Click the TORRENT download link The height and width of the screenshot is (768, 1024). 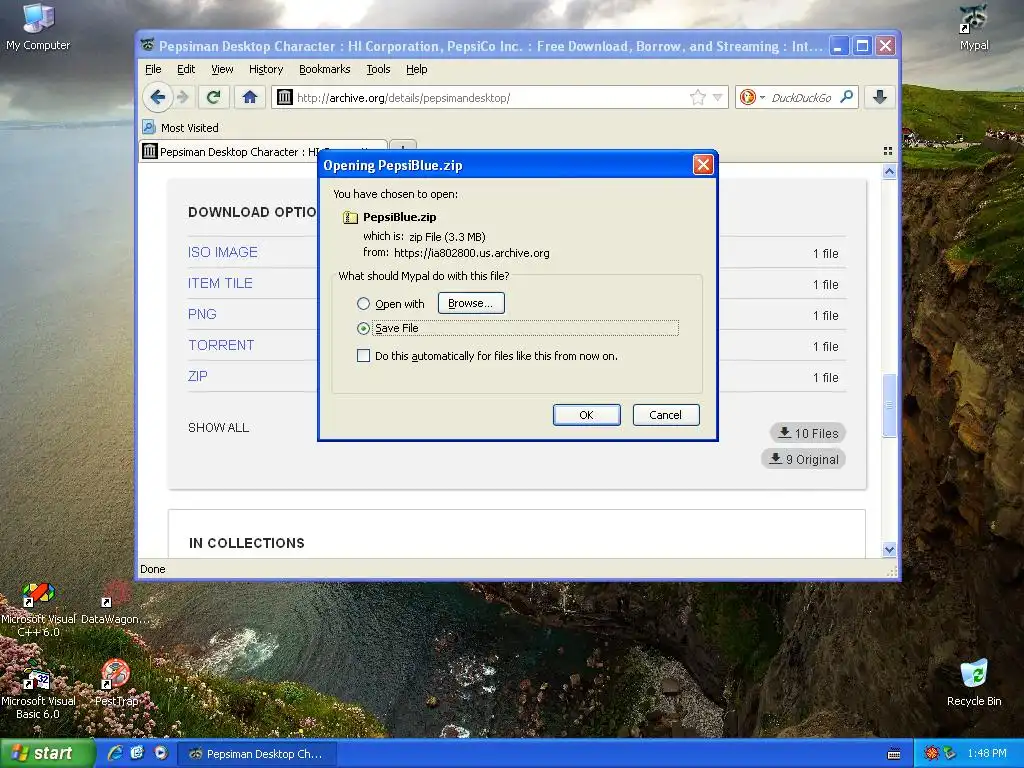221,345
